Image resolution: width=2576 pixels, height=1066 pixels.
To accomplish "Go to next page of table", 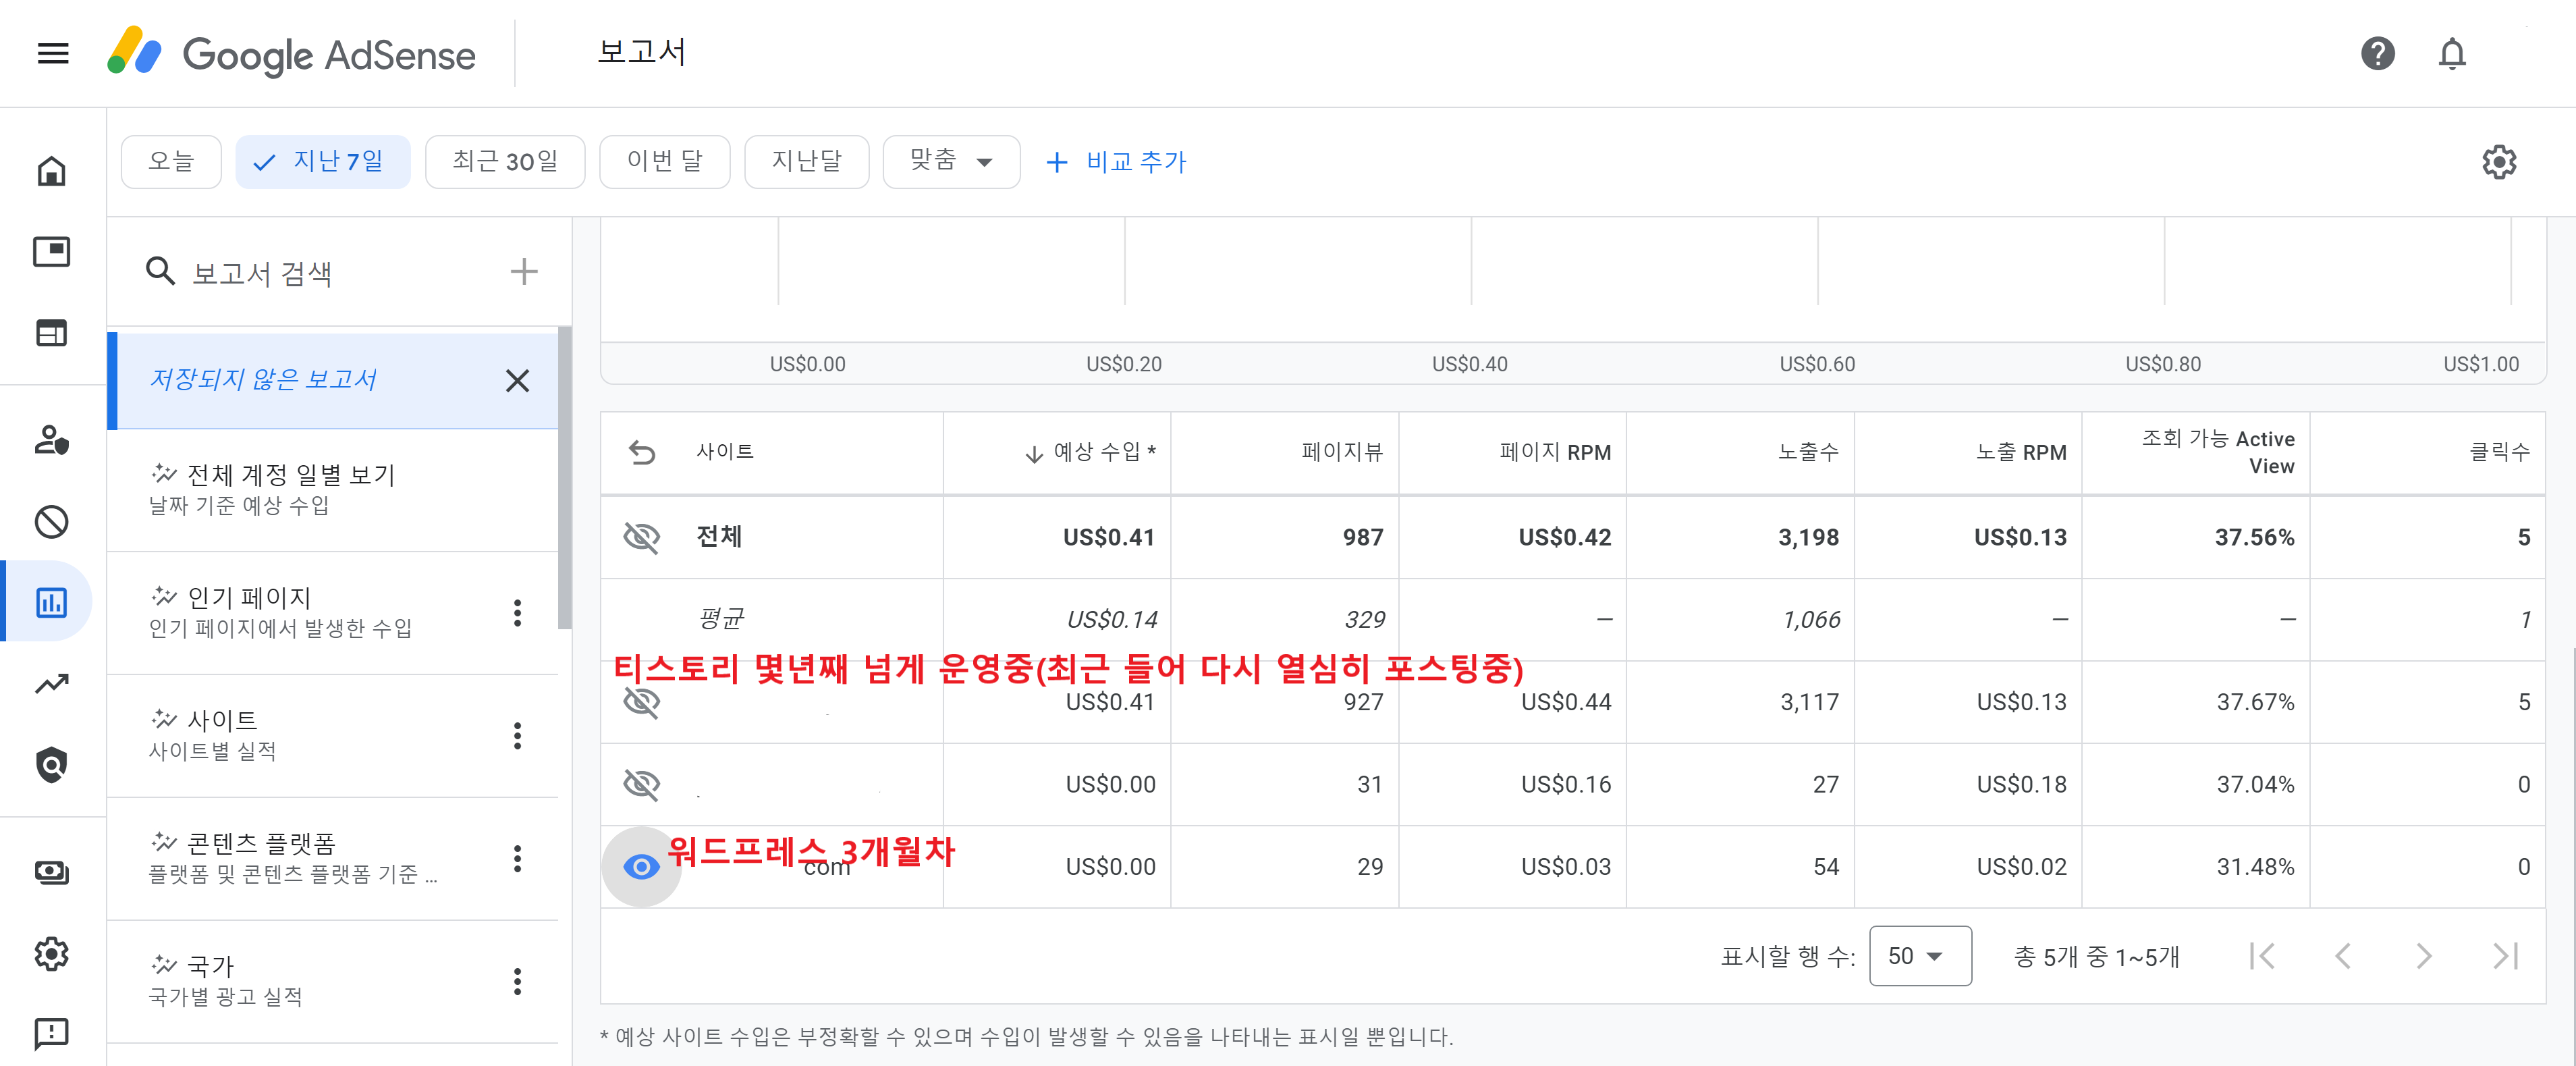I will tap(2424, 956).
